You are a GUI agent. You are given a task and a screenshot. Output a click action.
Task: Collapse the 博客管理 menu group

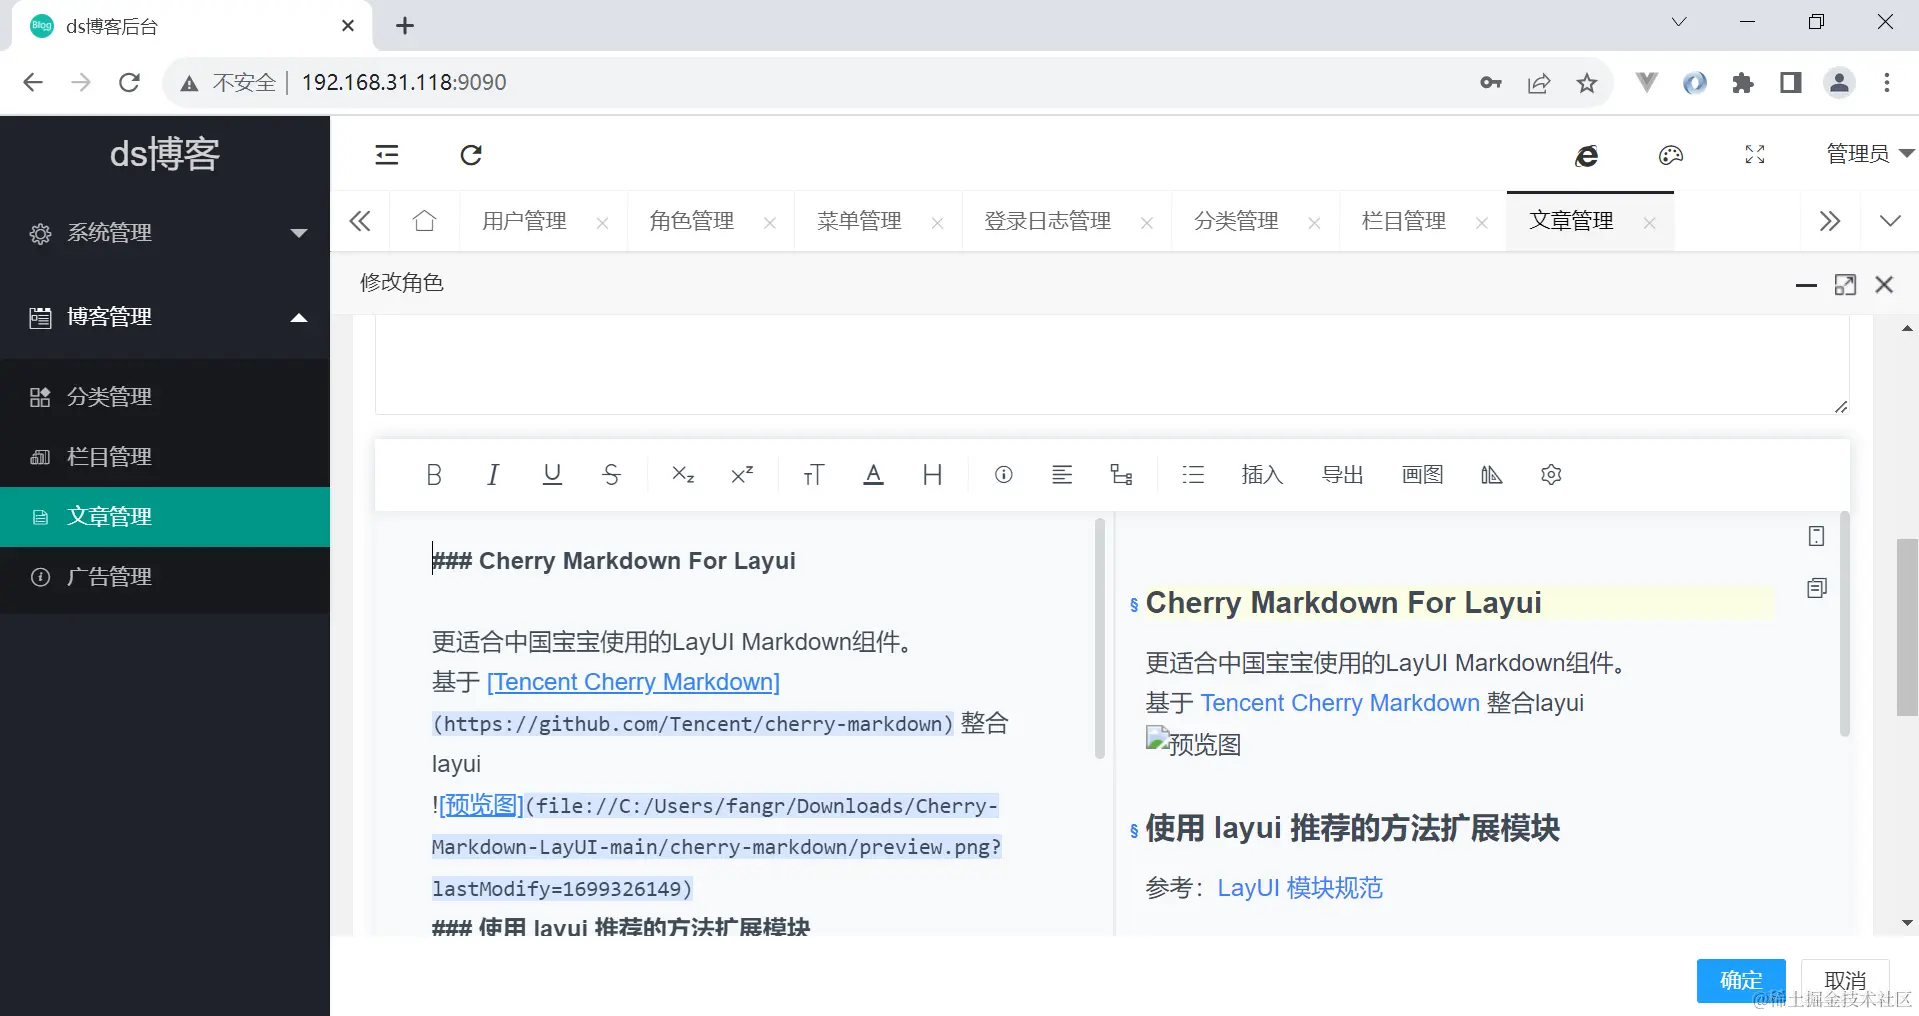pyautogui.click(x=165, y=318)
